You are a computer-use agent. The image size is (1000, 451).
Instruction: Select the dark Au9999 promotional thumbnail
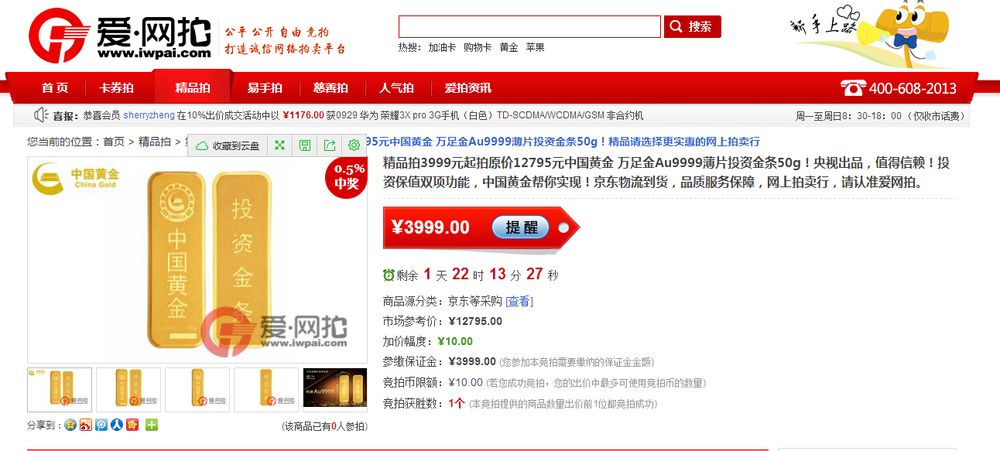[x=335, y=389]
